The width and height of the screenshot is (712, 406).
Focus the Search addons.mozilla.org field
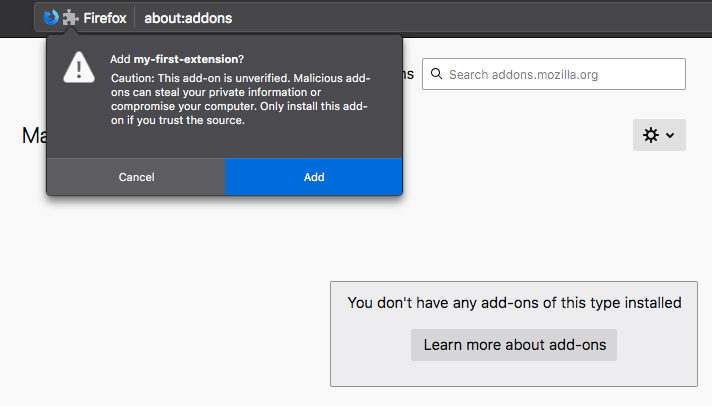pos(554,74)
